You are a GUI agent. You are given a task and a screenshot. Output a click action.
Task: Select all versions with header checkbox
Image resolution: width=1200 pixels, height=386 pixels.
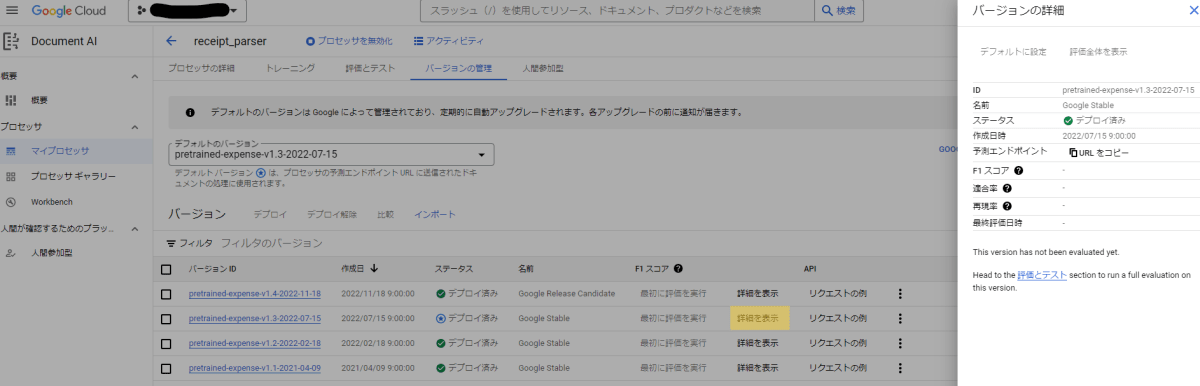pos(166,269)
